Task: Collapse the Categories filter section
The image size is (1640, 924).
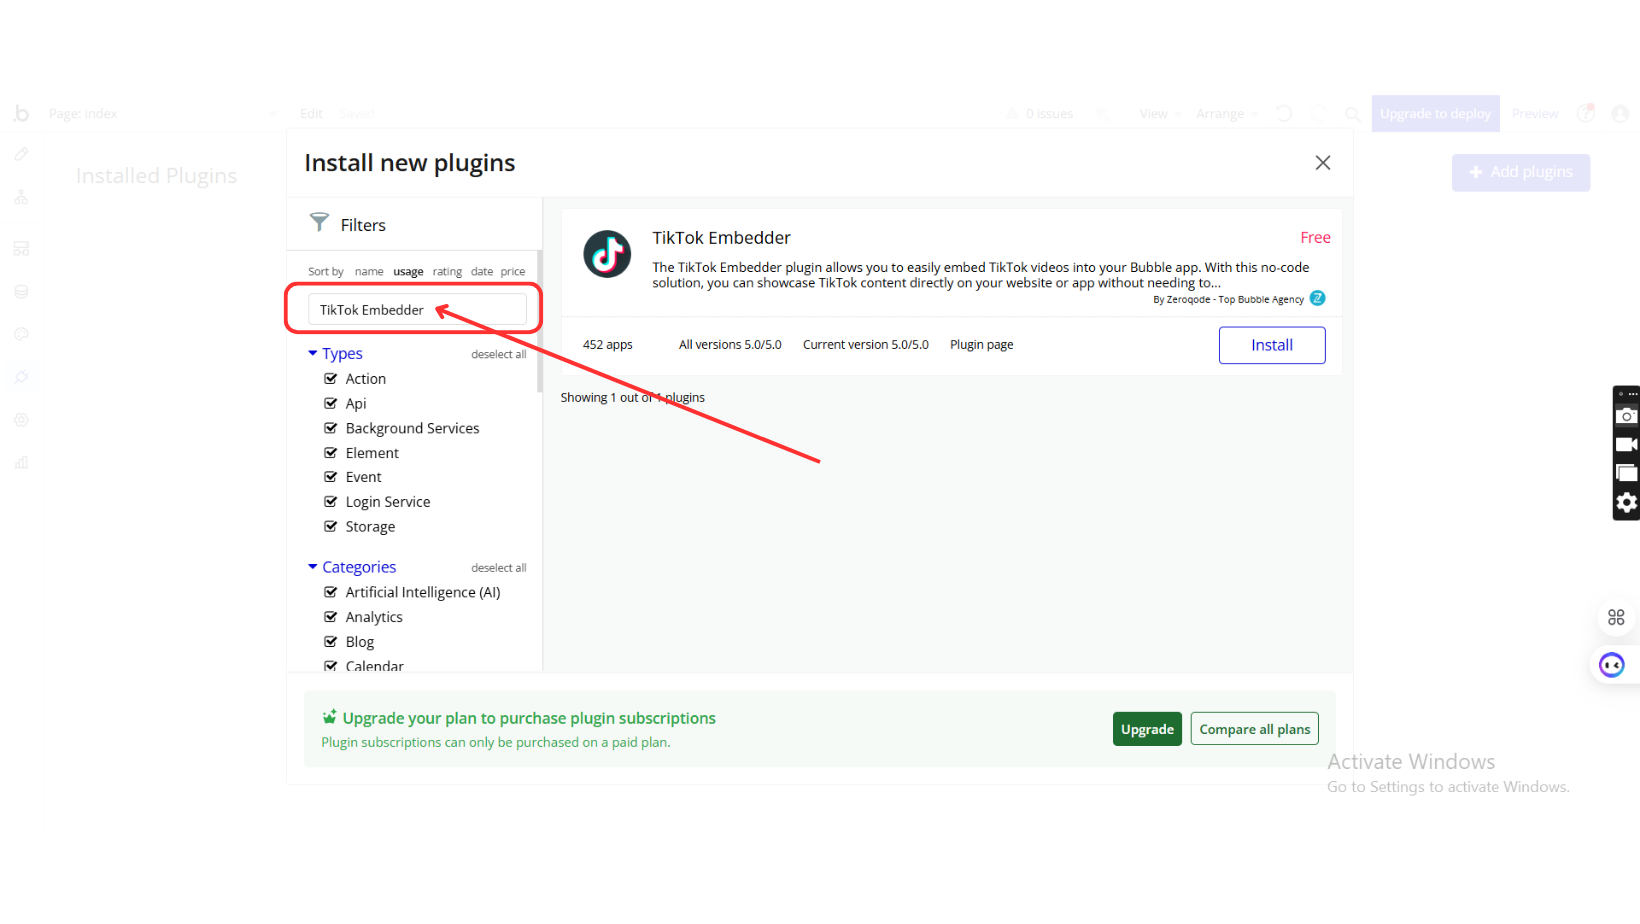Action: coord(313,567)
